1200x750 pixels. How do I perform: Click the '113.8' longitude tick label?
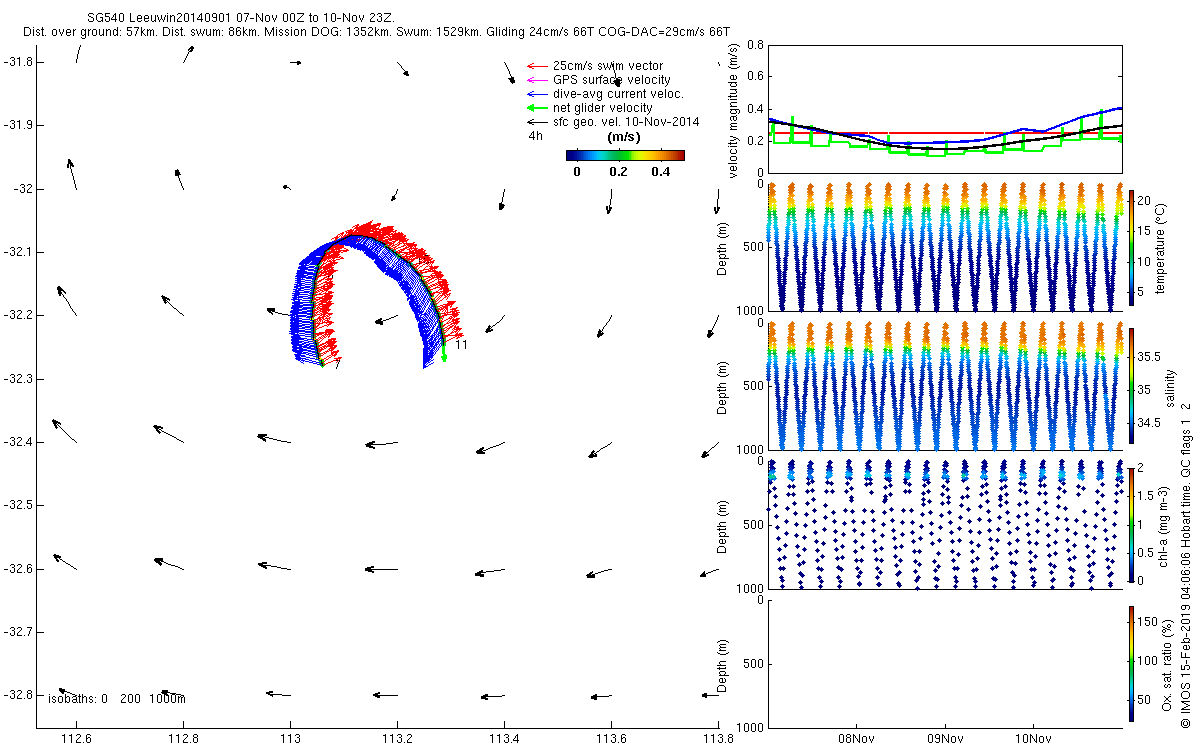tap(718, 739)
